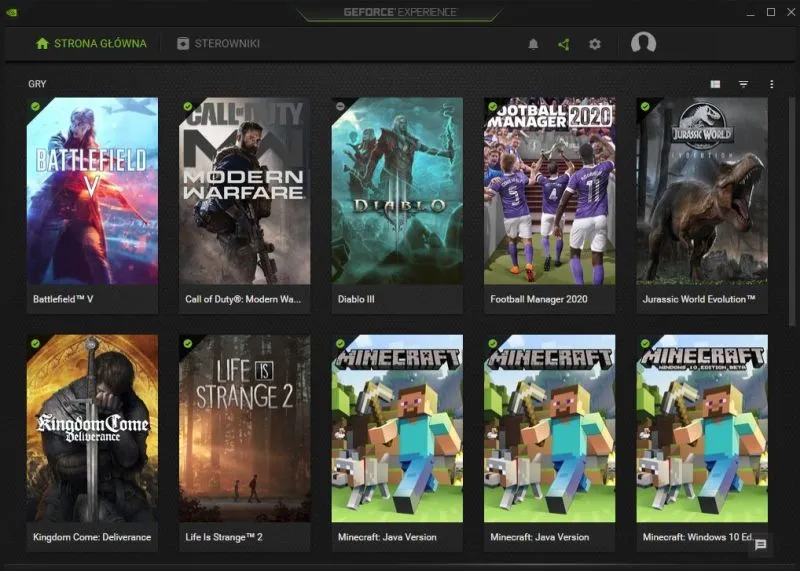
Task: Click the GRY section heading
Action: 37,84
